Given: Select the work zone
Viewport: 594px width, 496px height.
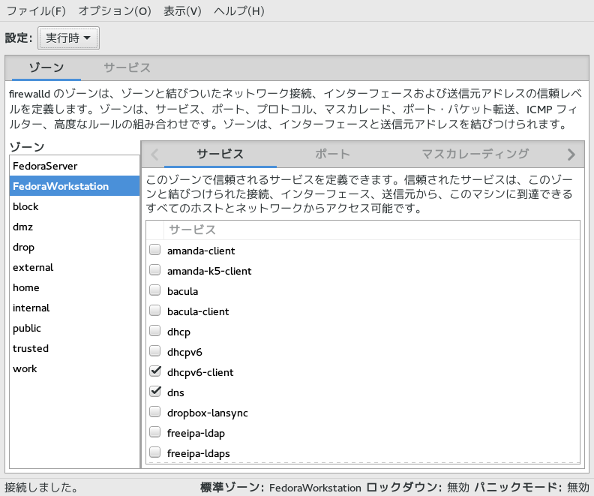Looking at the screenshot, I should (75, 369).
